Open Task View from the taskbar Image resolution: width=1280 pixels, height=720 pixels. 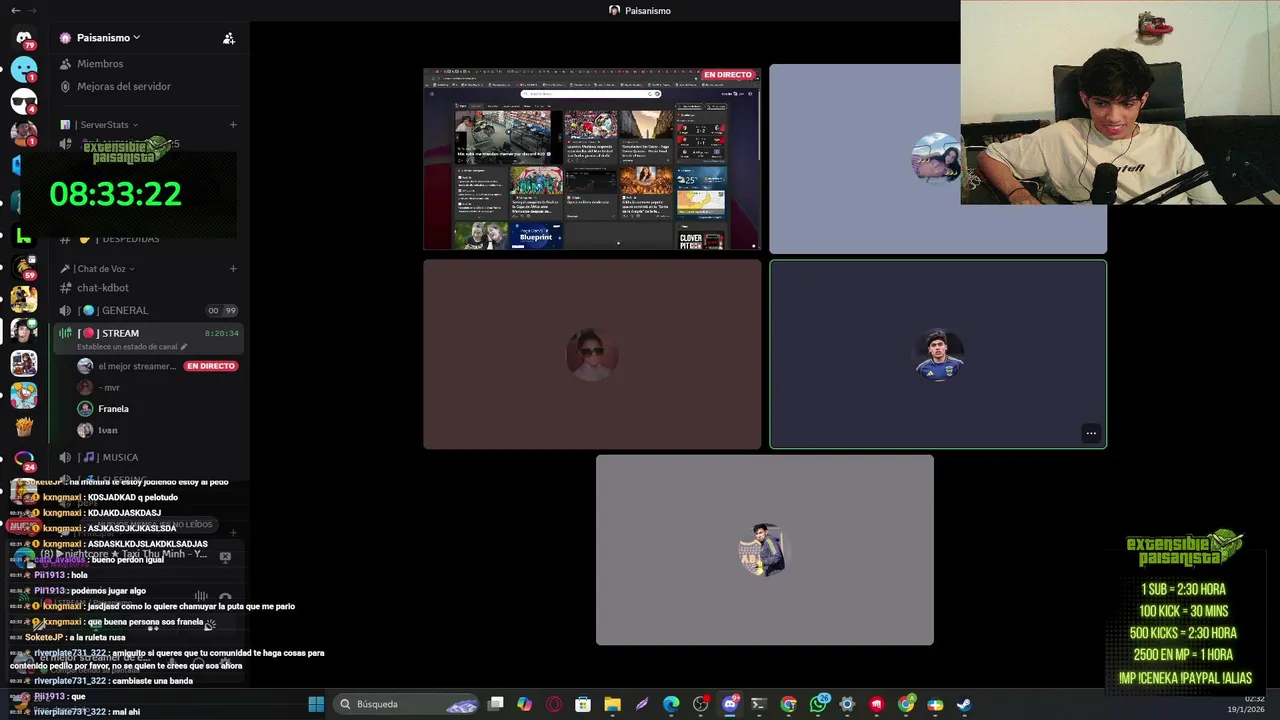point(495,704)
